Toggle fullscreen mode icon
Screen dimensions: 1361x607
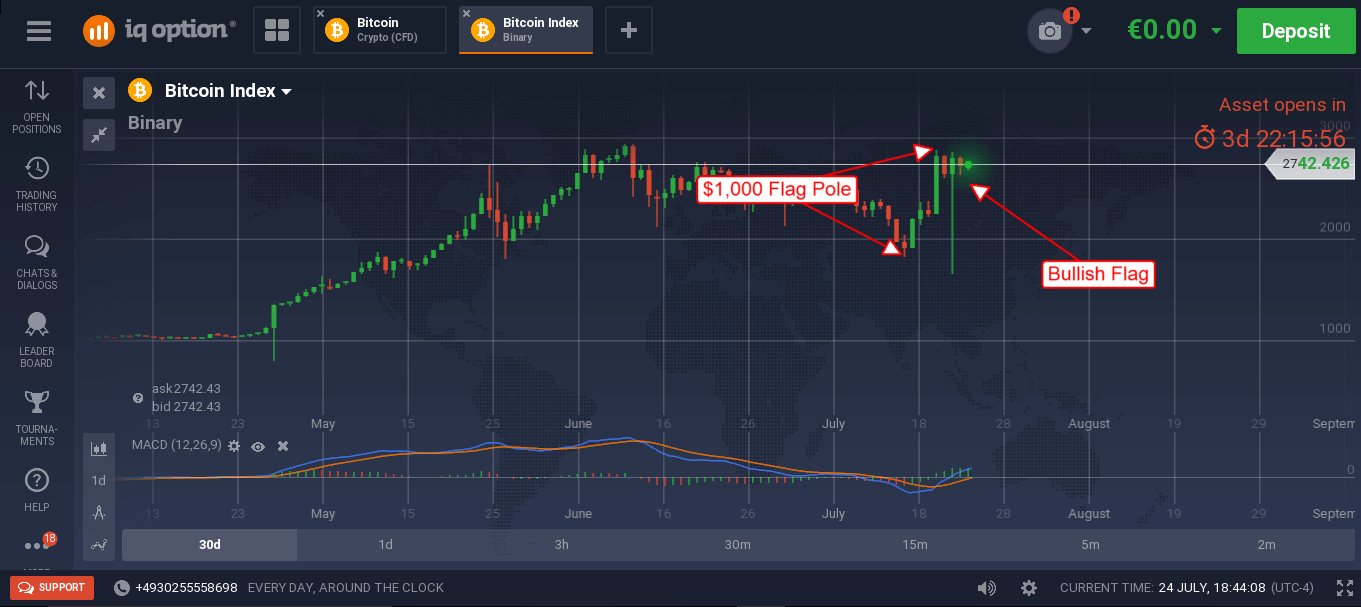[1345, 588]
